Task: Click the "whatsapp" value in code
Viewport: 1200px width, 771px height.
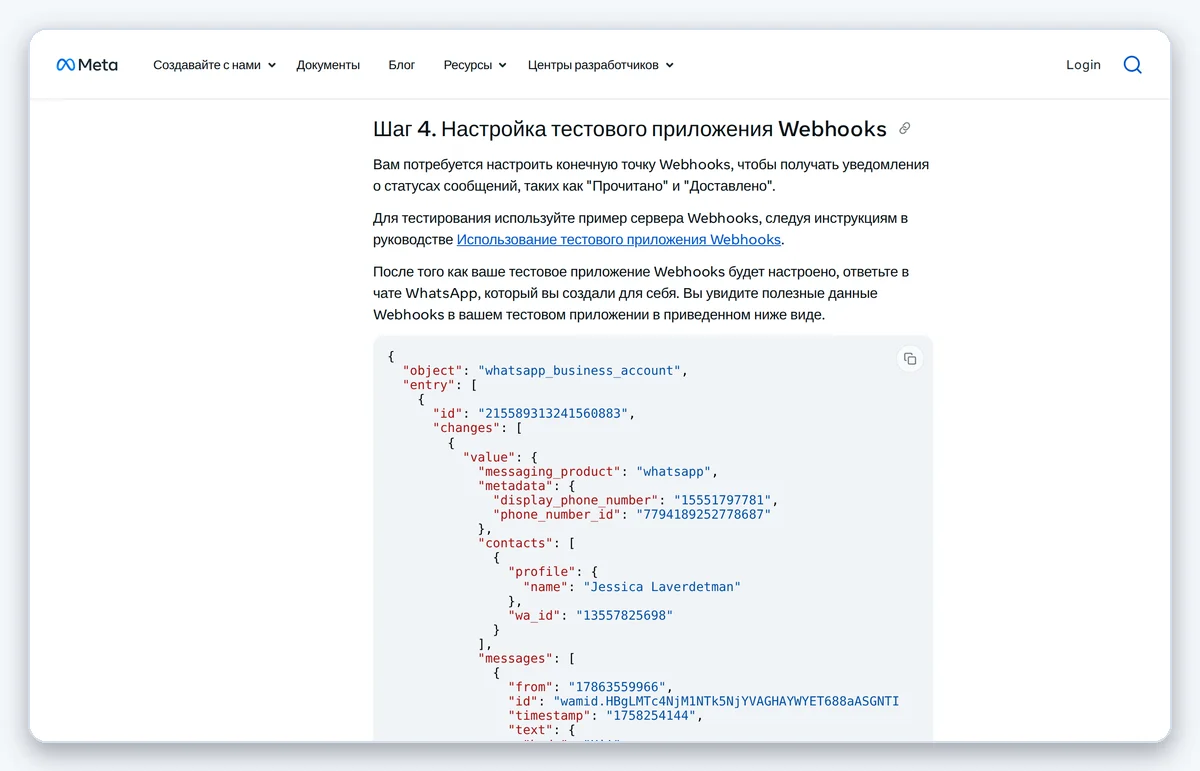Action: tap(673, 471)
